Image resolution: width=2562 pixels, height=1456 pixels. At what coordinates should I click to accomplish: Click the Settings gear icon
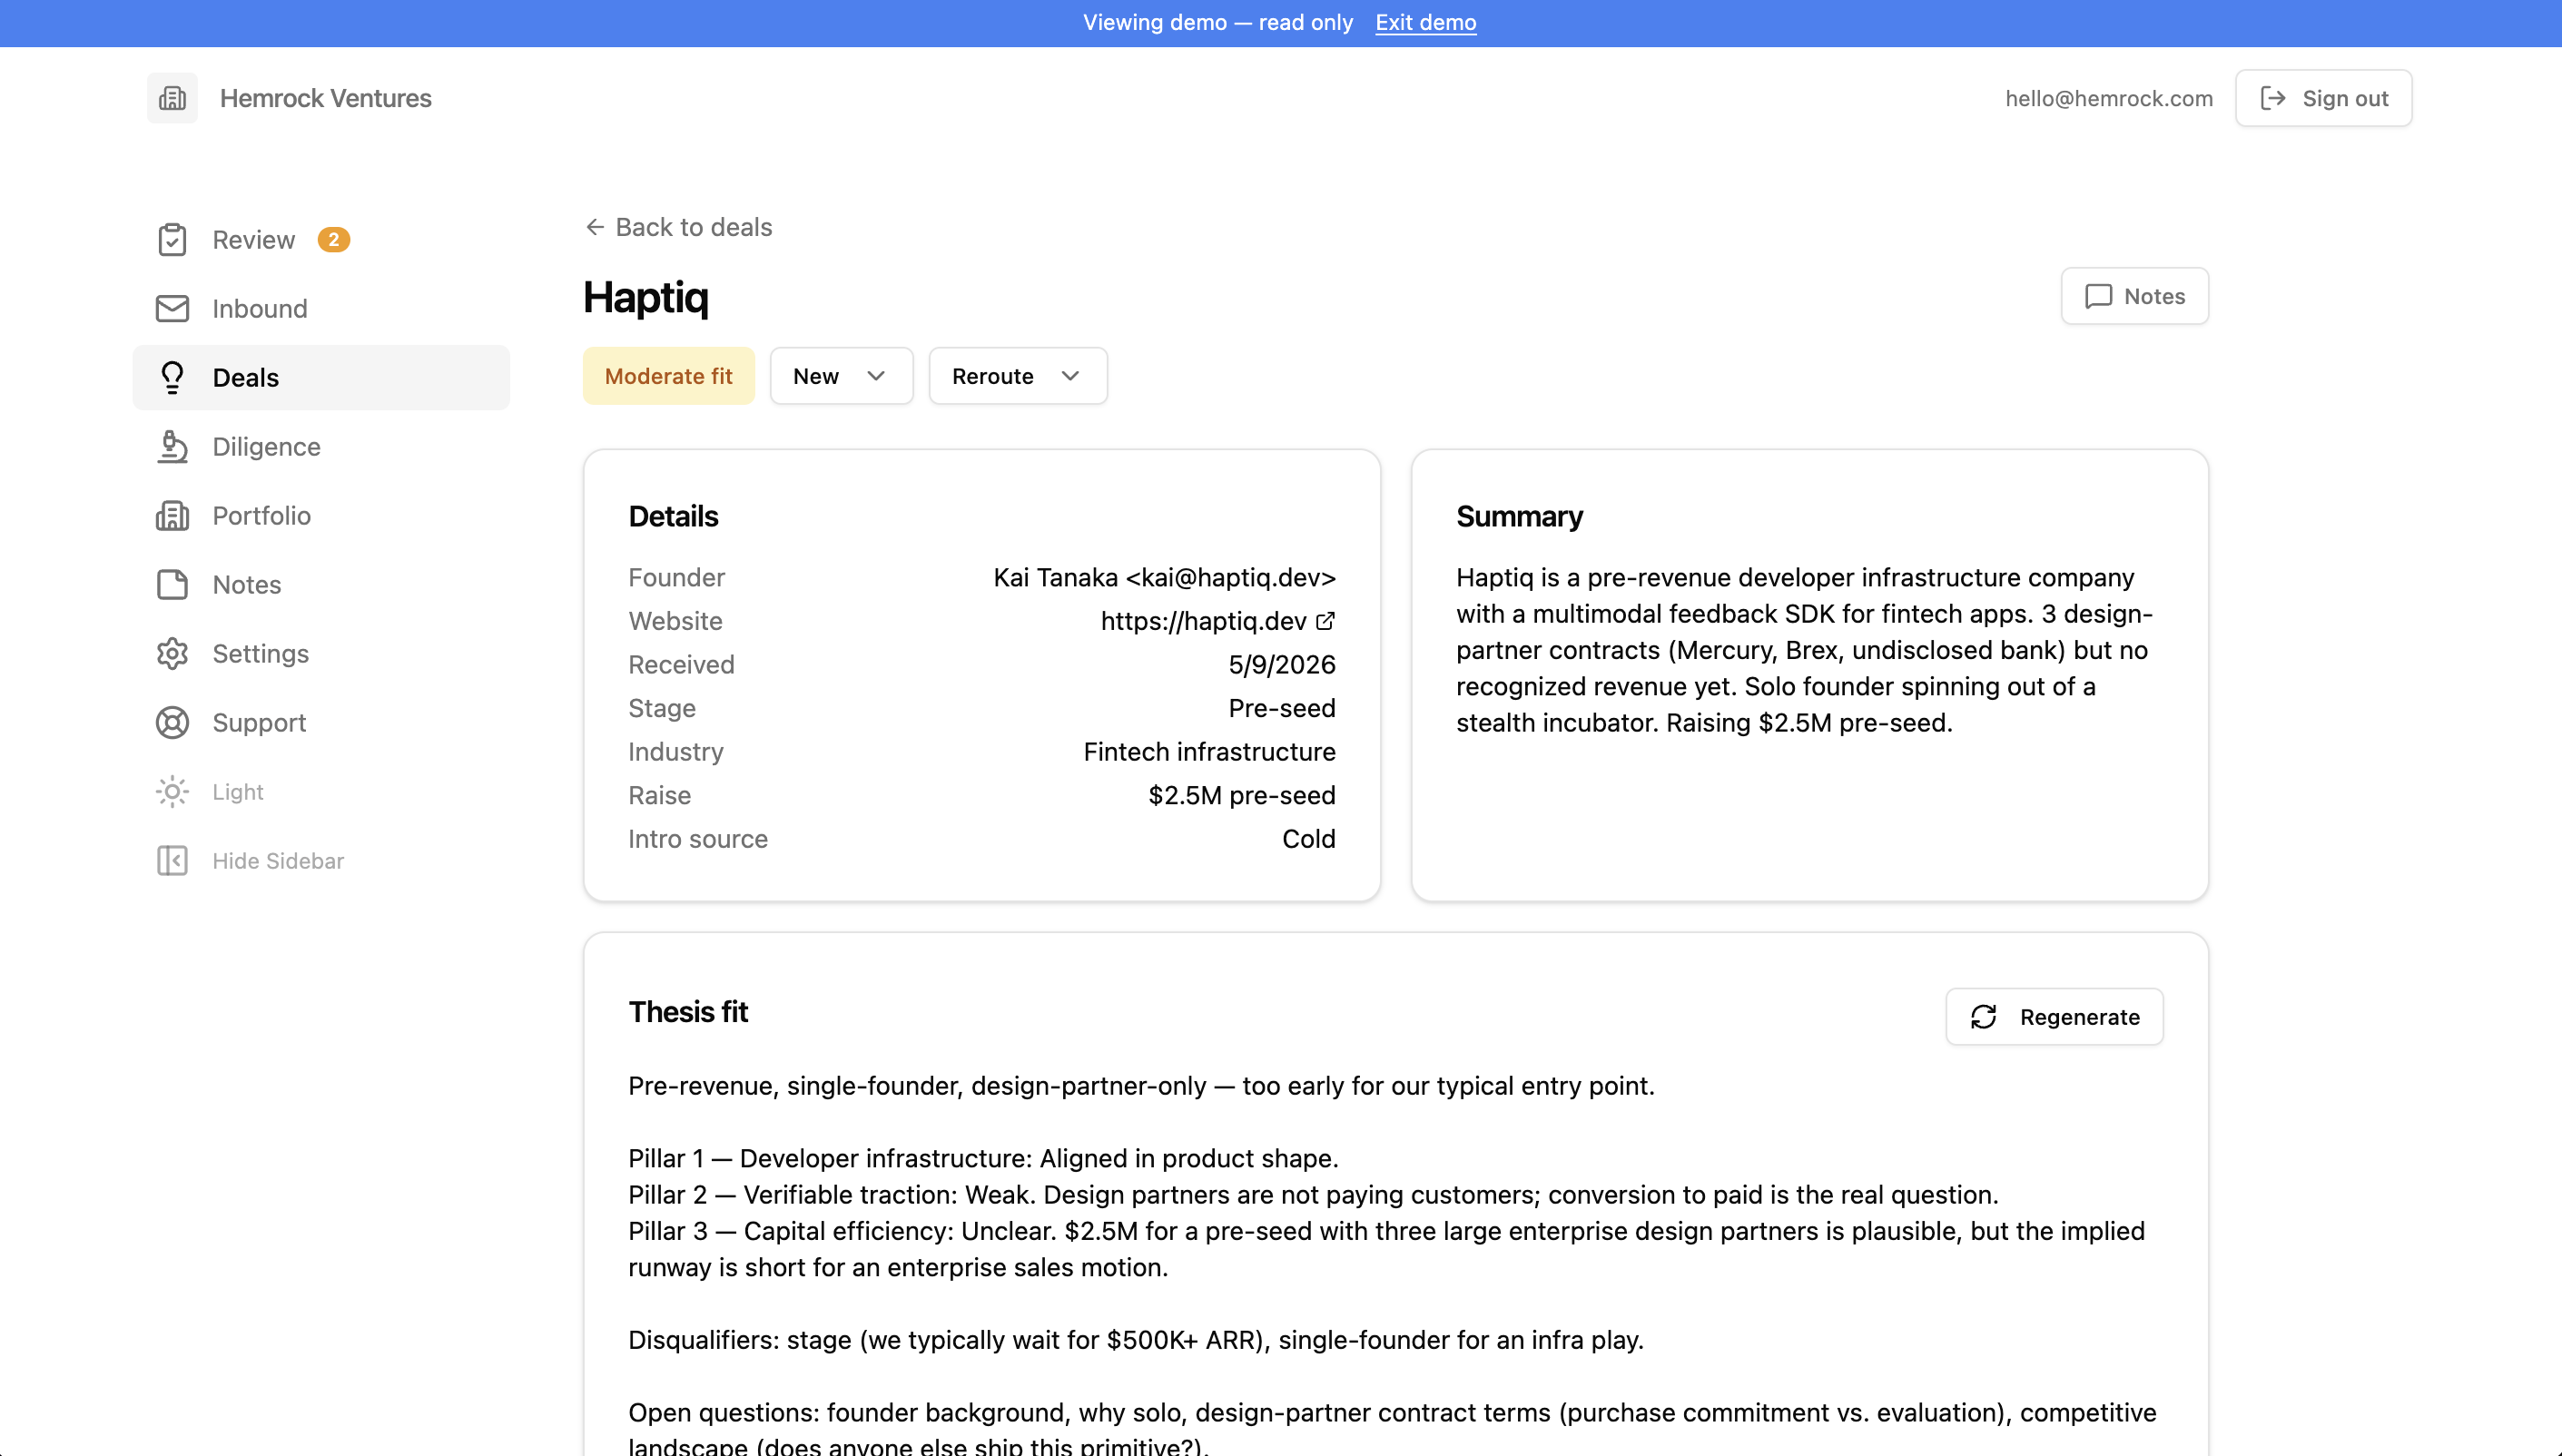[x=172, y=654]
